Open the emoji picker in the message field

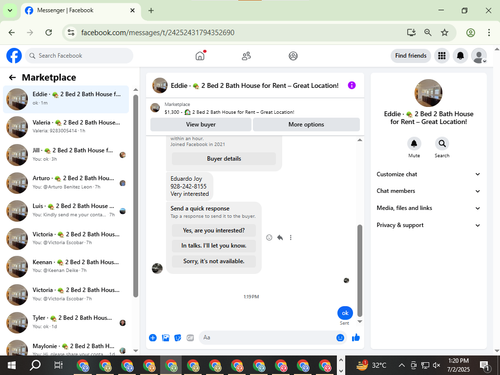340,338
